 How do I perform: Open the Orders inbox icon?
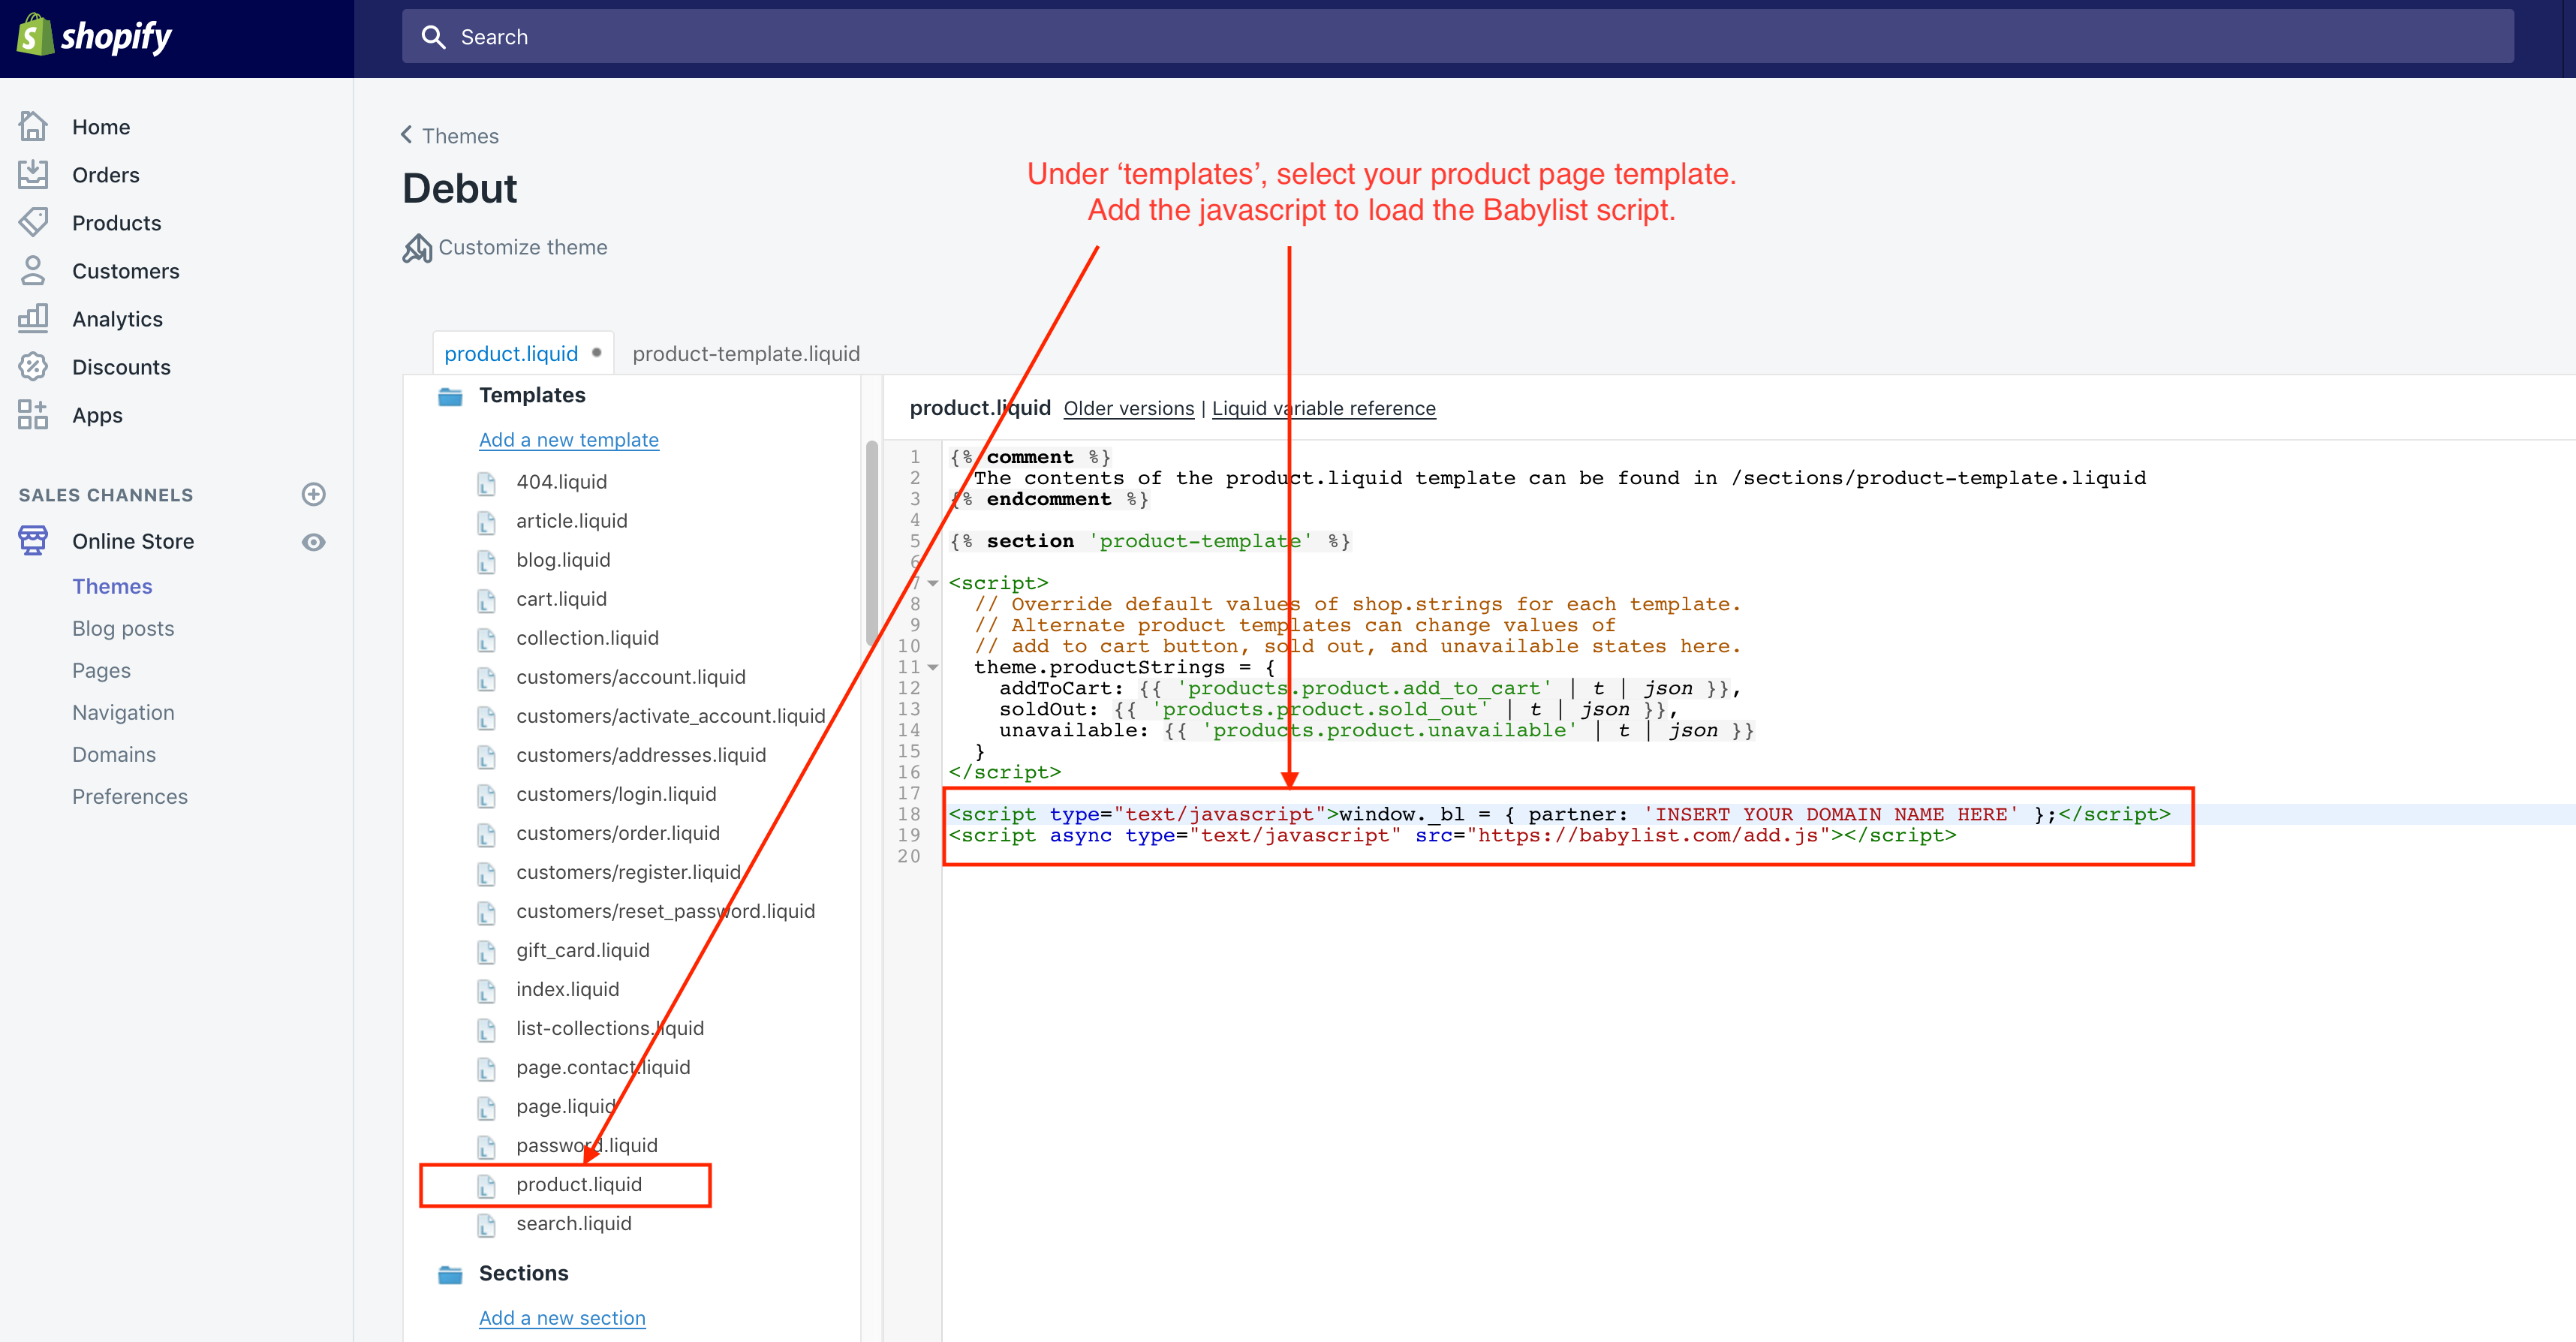click(x=33, y=174)
